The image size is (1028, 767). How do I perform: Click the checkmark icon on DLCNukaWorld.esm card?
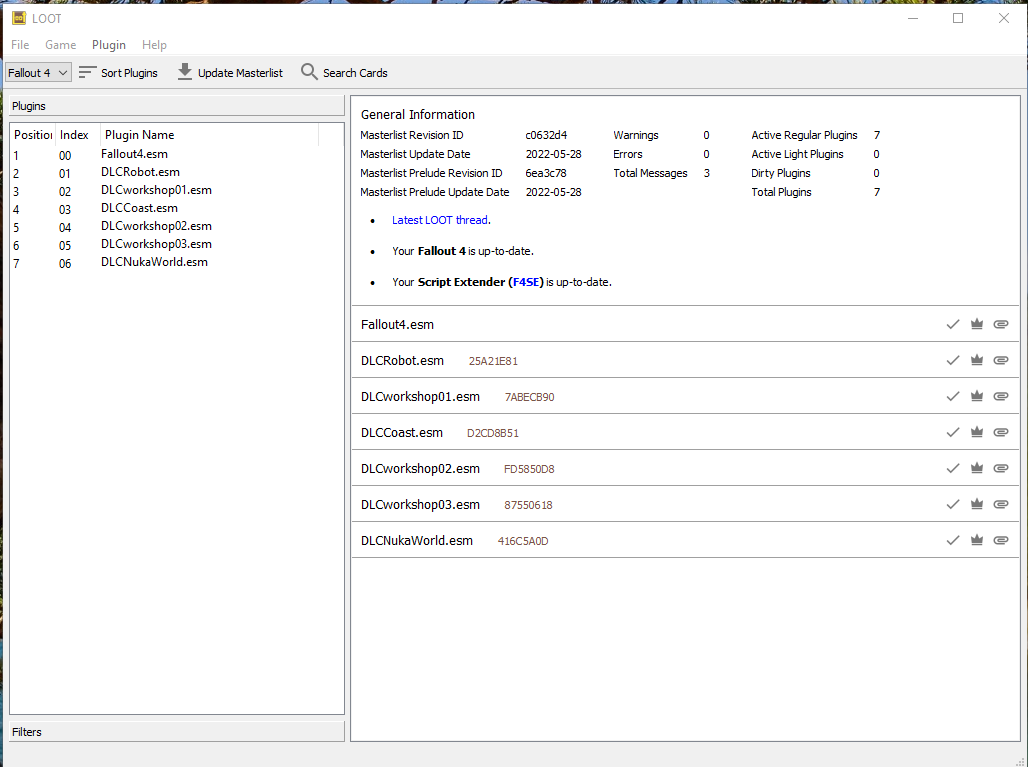(953, 540)
